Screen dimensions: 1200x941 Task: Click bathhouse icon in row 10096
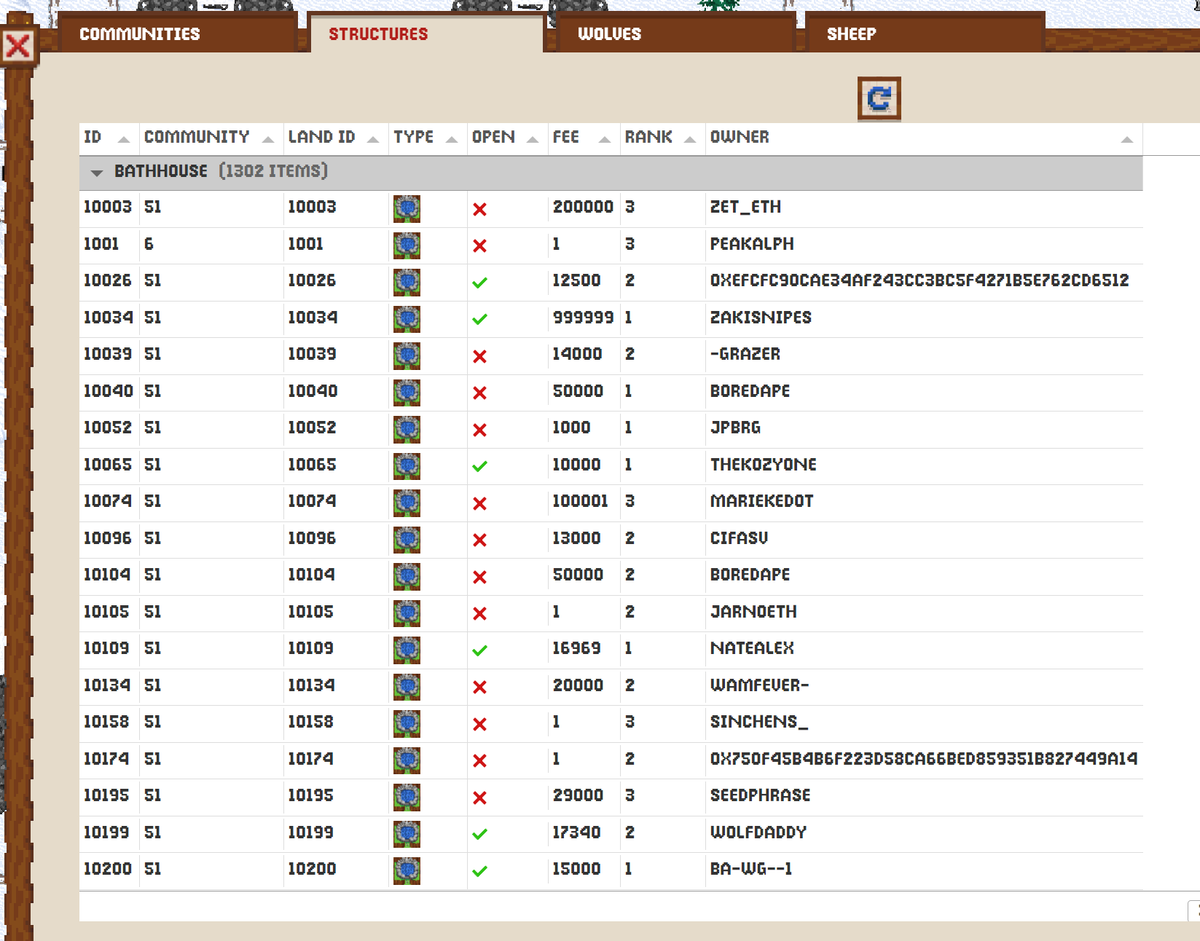pos(406,539)
